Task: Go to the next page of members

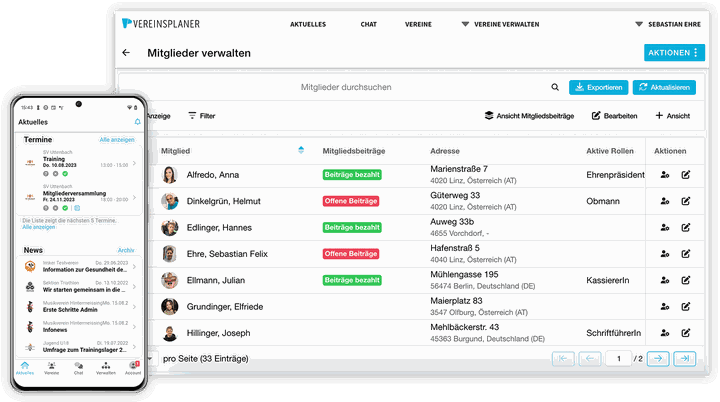Action: click(x=657, y=358)
